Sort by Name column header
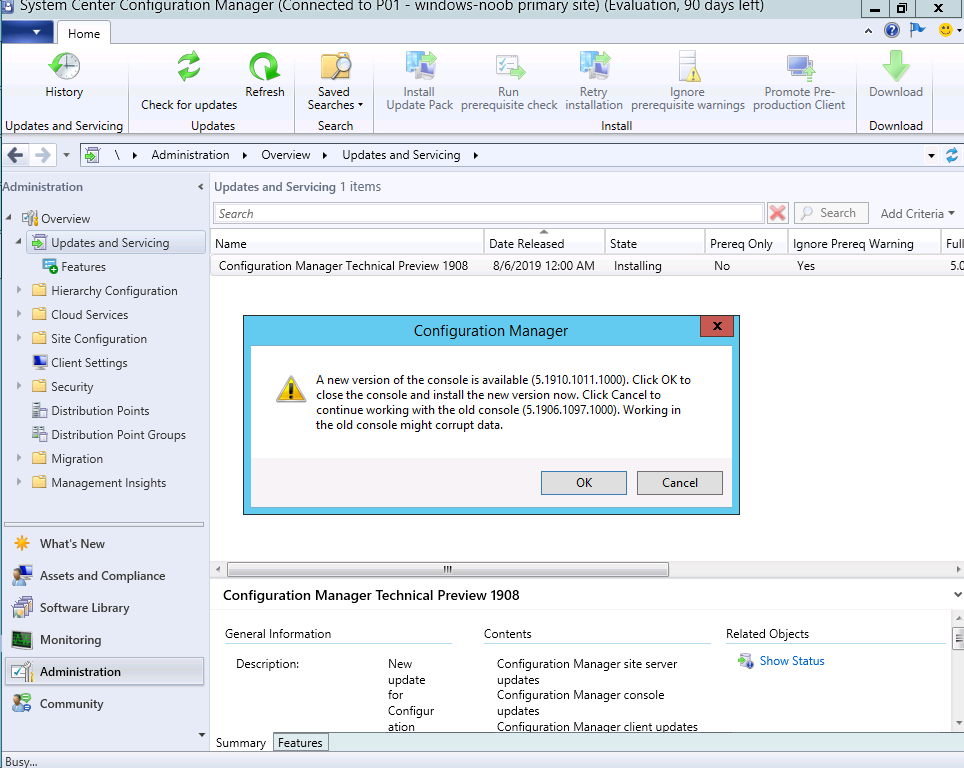964x768 pixels. pyautogui.click(x=347, y=243)
